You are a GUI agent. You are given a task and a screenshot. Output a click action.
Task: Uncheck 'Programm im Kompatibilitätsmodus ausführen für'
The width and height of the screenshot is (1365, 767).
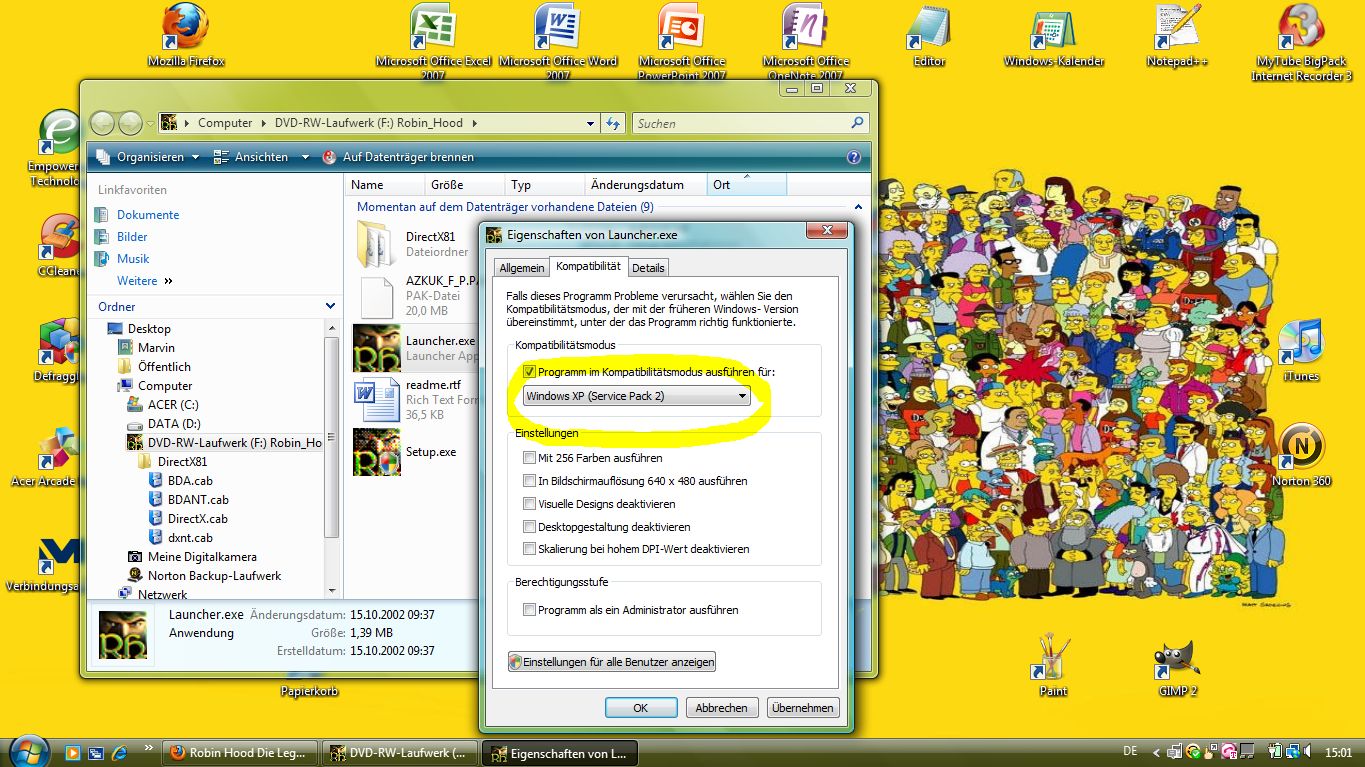529,372
